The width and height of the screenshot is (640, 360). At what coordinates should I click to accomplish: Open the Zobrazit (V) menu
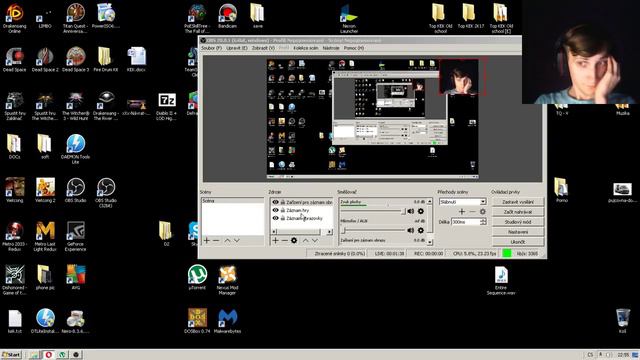tap(263, 48)
